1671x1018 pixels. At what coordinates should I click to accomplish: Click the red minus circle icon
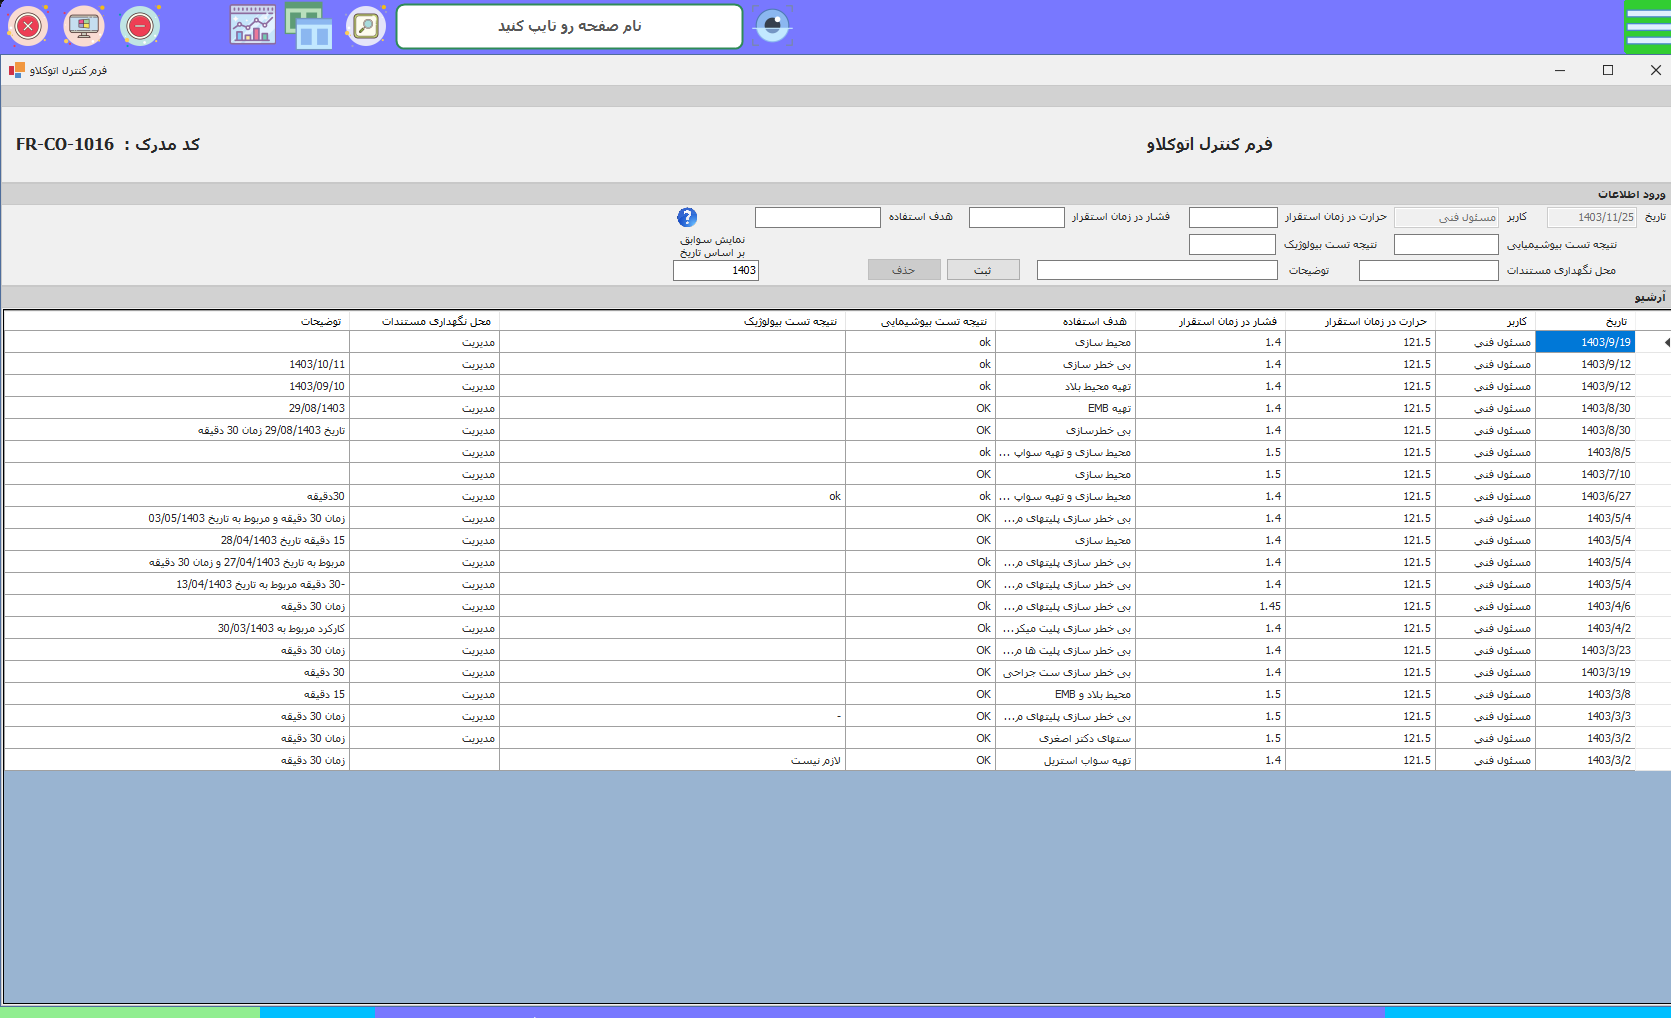(x=140, y=26)
